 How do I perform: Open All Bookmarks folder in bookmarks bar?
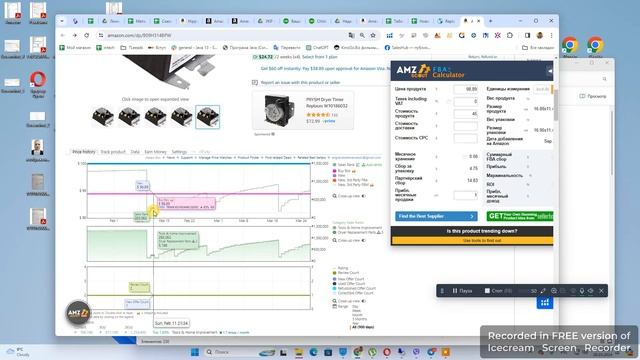[538, 48]
